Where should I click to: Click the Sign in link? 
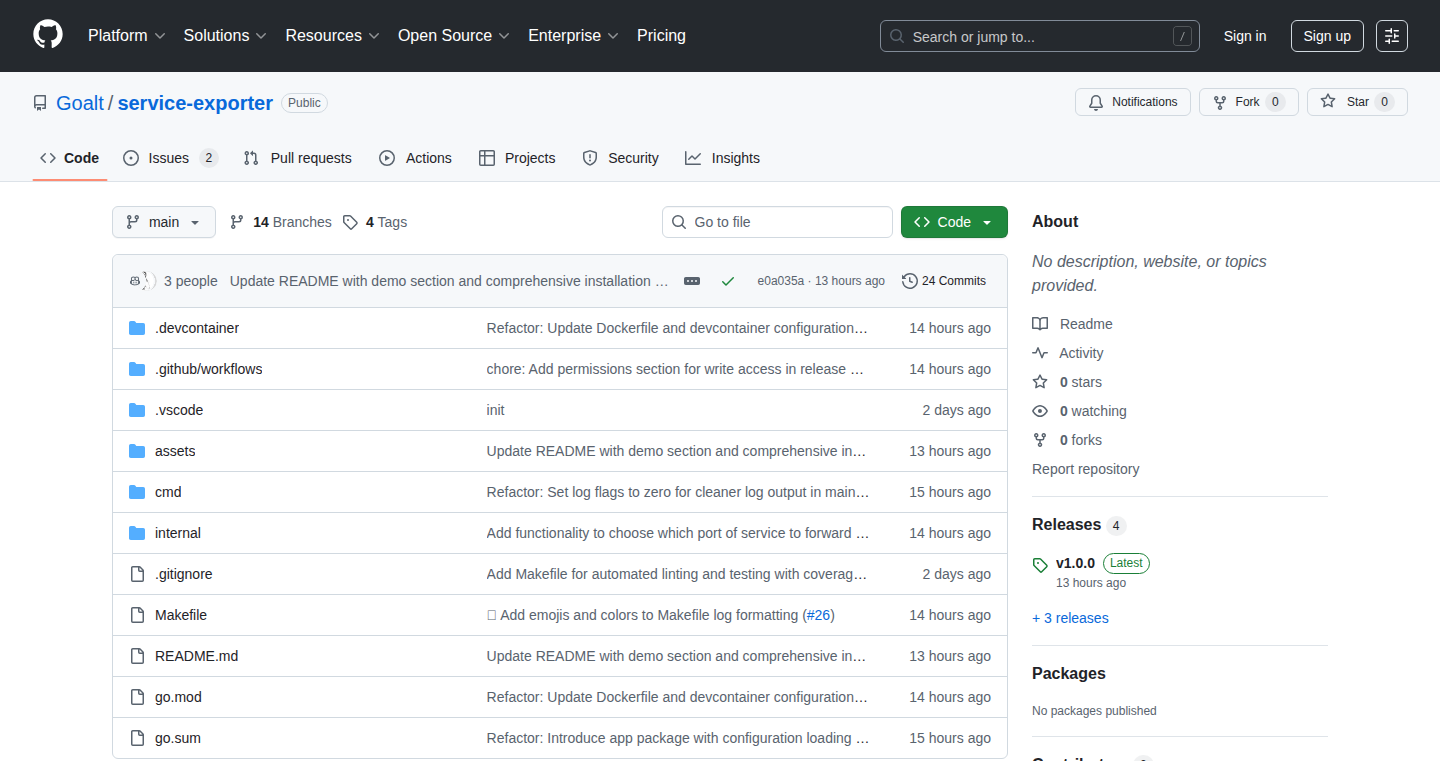(x=1245, y=36)
